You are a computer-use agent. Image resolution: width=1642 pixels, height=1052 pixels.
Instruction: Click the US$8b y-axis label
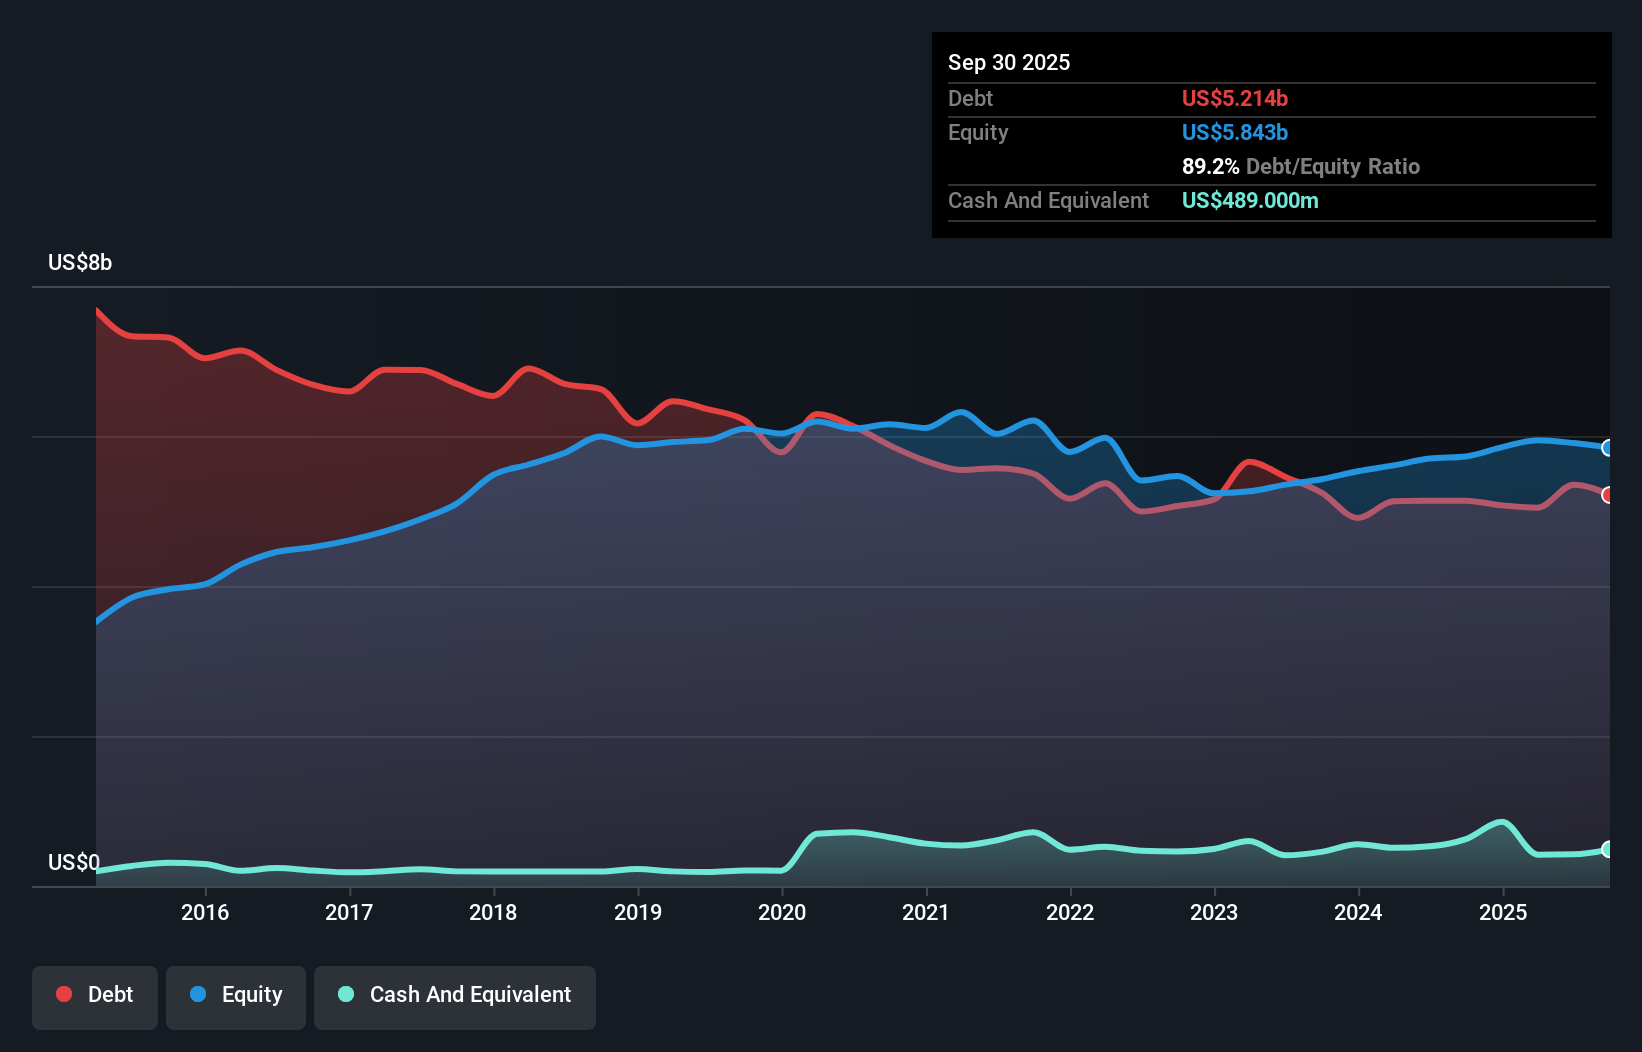(80, 263)
